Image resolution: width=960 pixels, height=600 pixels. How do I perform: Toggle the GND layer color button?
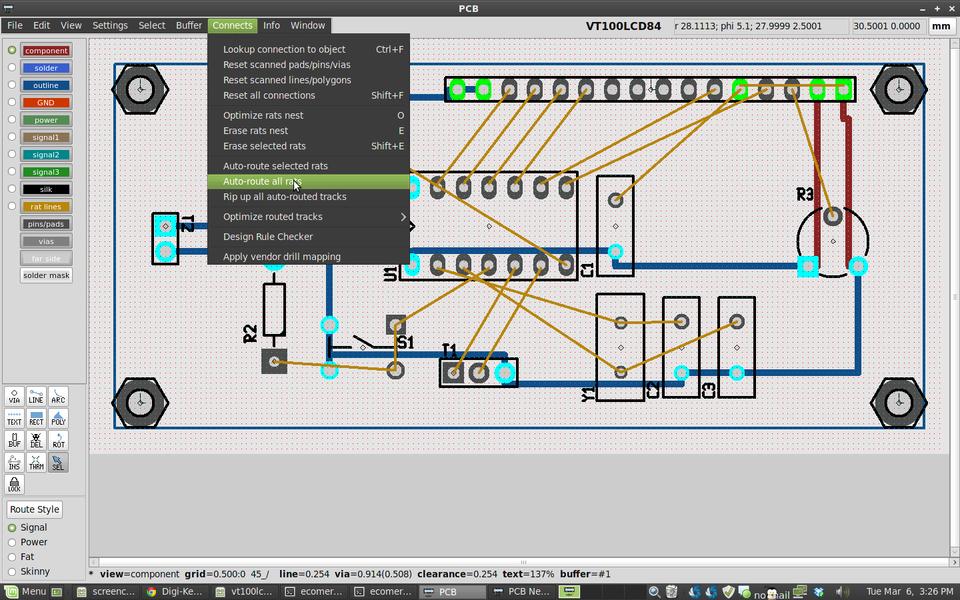click(x=46, y=103)
